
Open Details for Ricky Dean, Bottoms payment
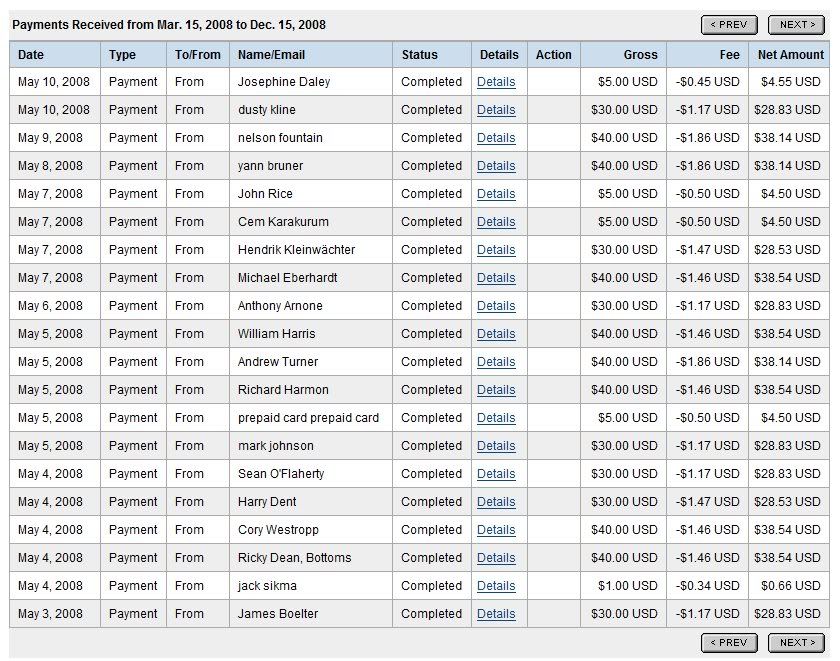coord(496,558)
